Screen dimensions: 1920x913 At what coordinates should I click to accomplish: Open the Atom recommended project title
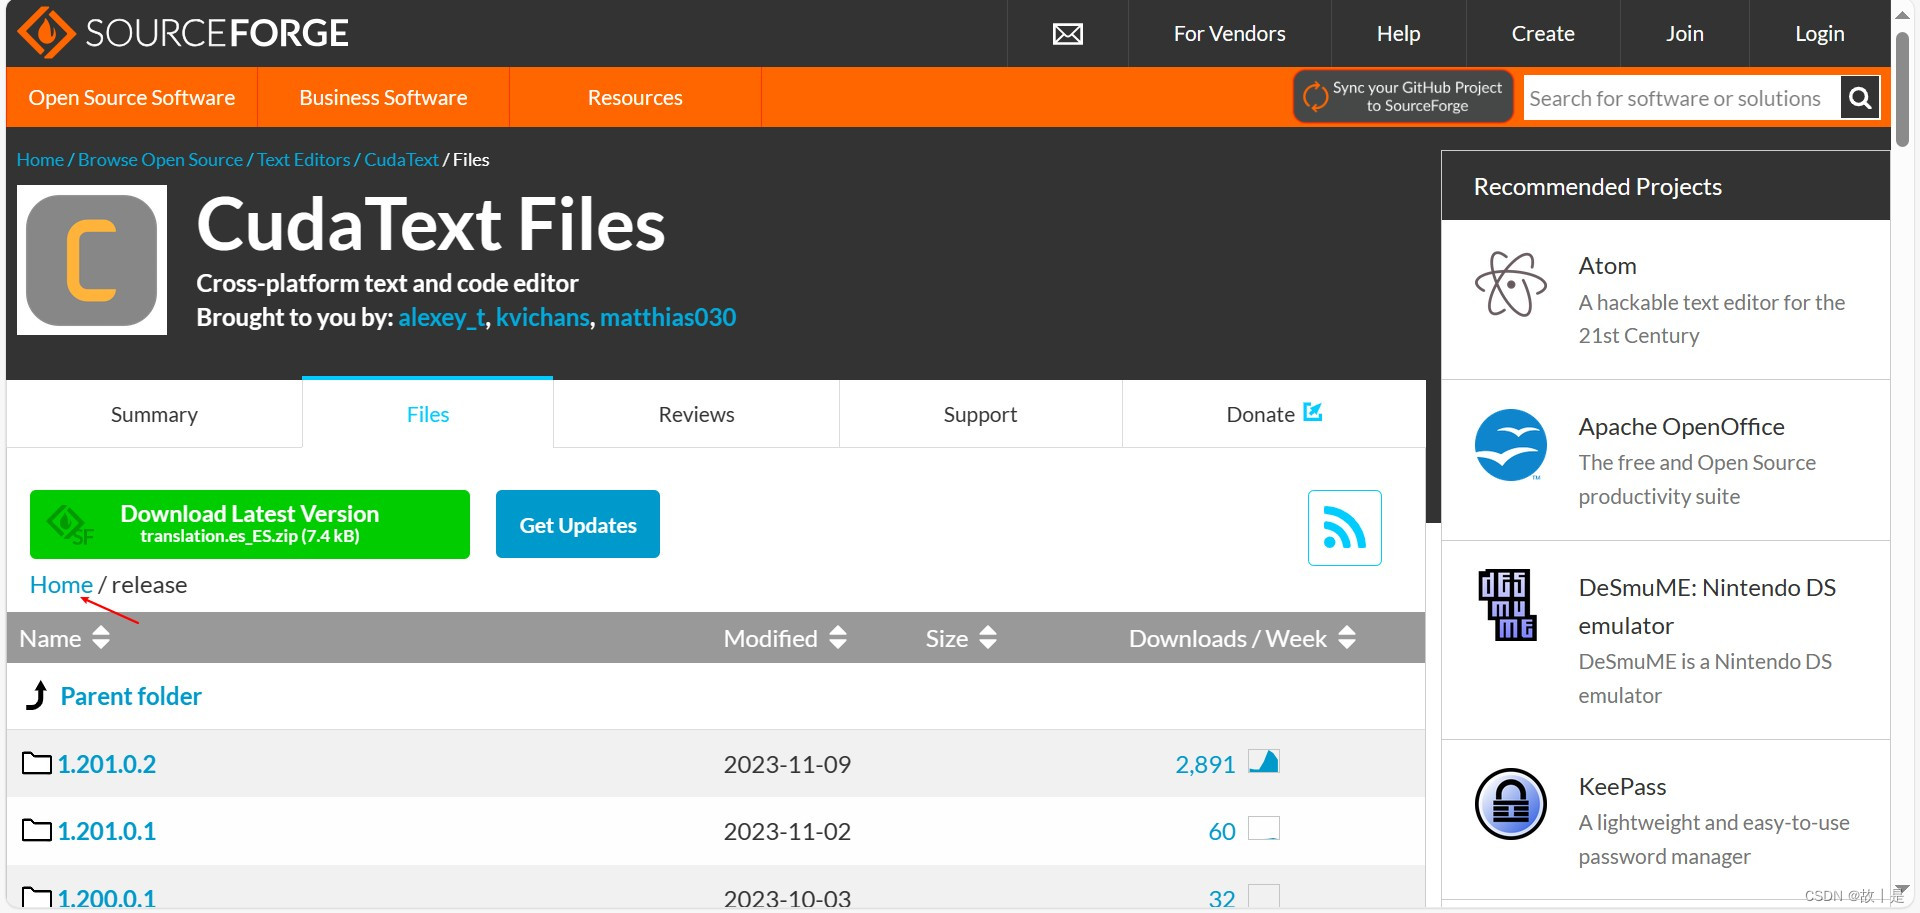tap(1607, 266)
